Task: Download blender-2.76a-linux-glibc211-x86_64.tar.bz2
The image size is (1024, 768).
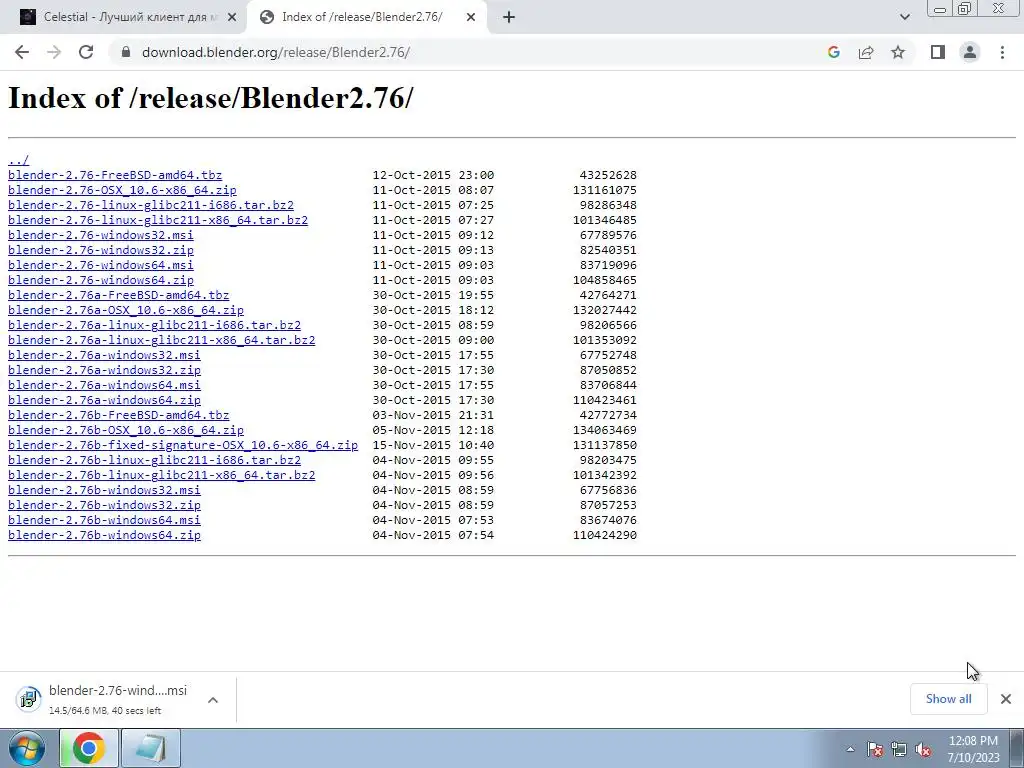Action: click(x=162, y=340)
